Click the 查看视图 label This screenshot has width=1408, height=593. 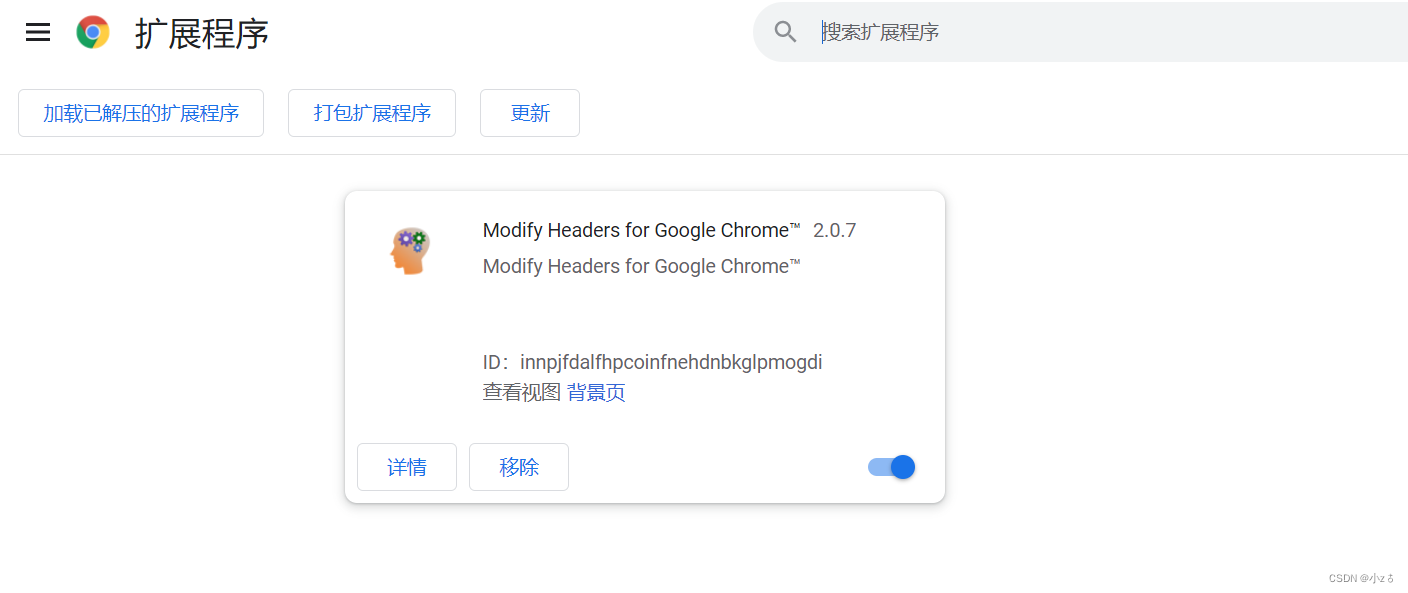(522, 393)
